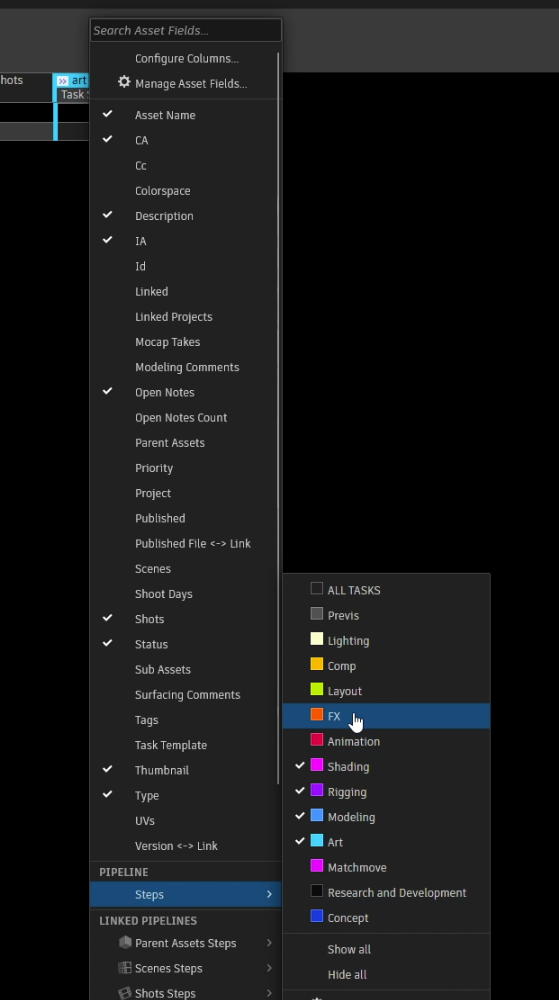Uncheck the Shading pipeline step
The height and width of the screenshot is (1000, 559).
(x=300, y=765)
